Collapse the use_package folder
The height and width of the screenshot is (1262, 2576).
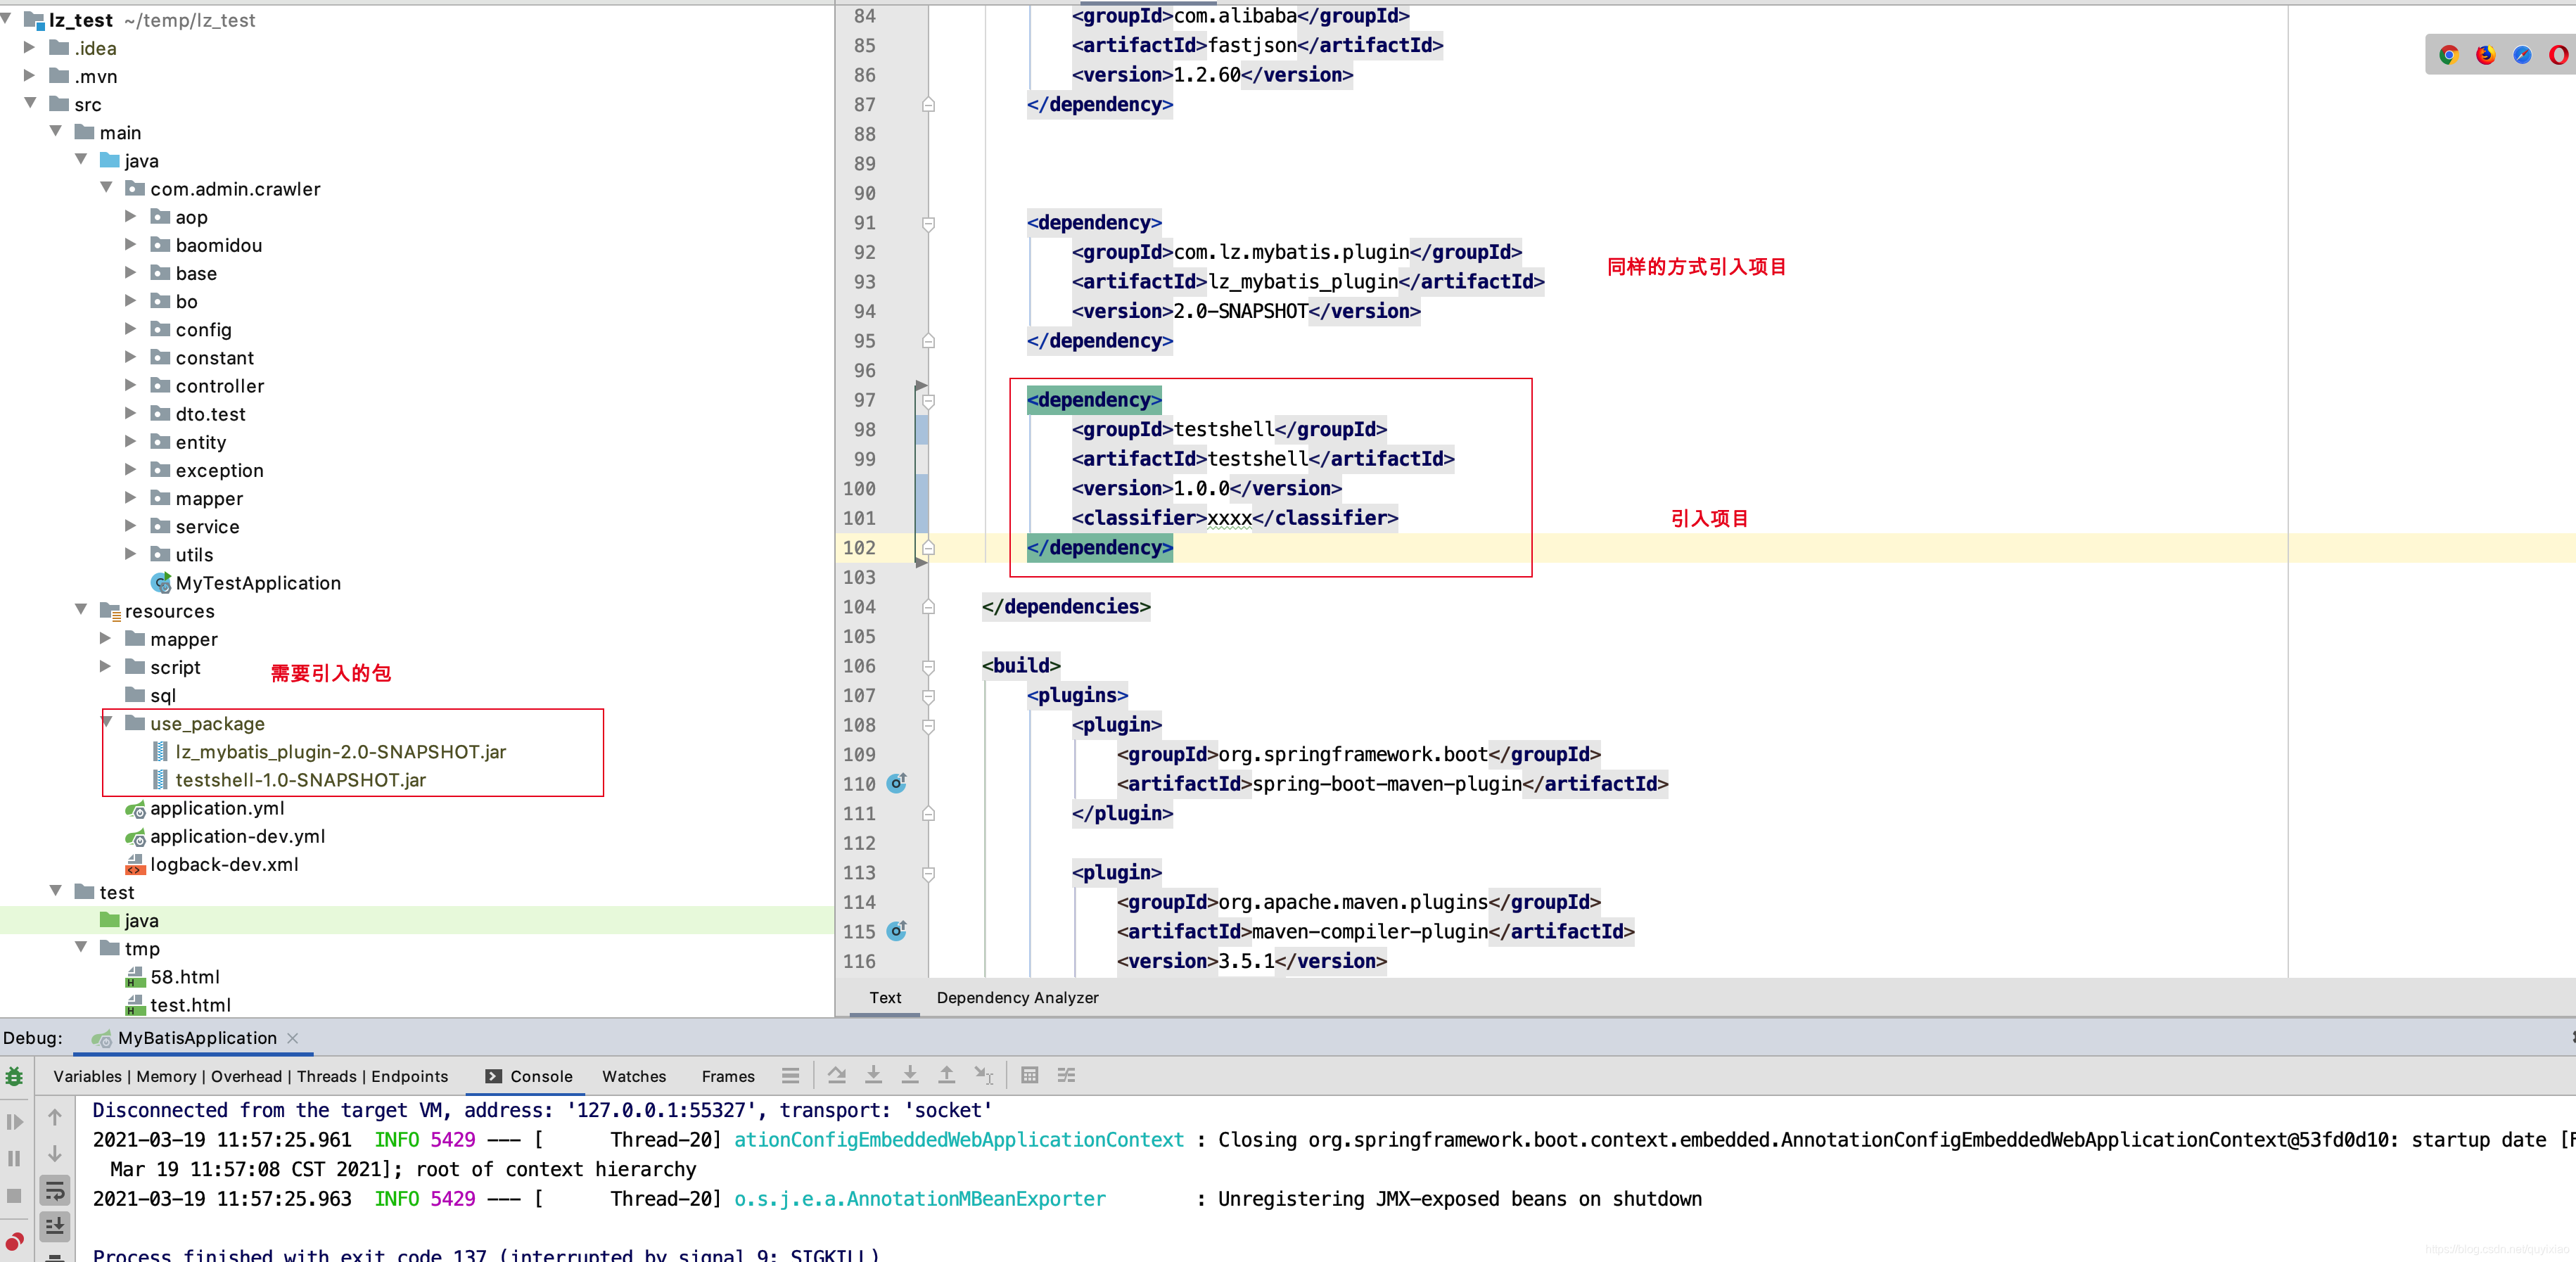(107, 722)
